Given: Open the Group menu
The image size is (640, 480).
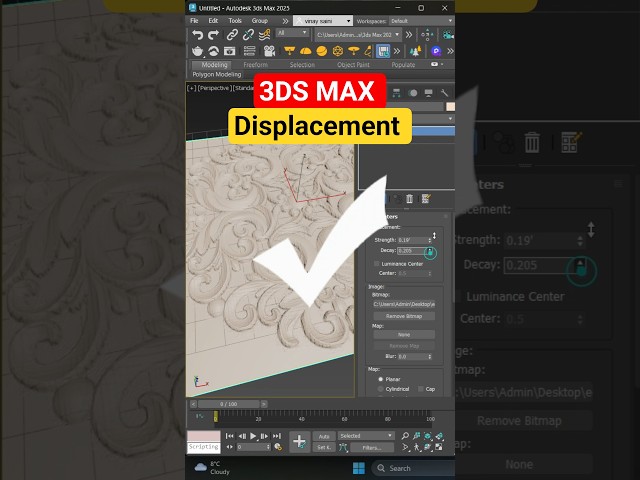Looking at the screenshot, I should point(260,21).
